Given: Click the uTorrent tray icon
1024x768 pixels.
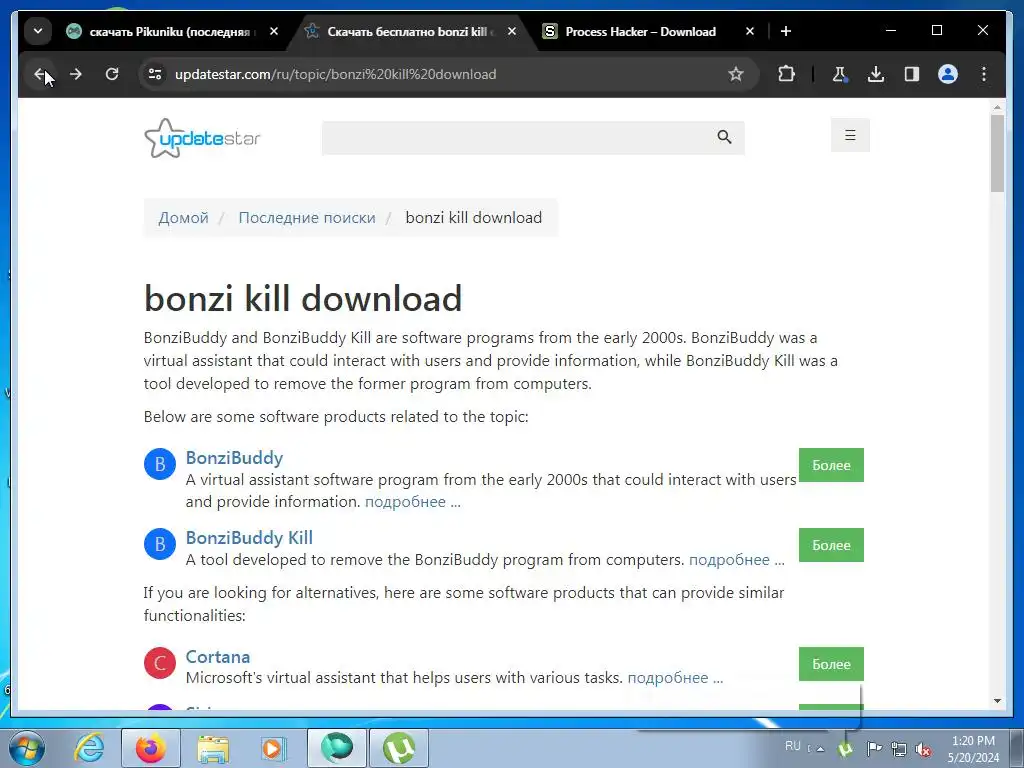Looking at the screenshot, I should click(845, 749).
